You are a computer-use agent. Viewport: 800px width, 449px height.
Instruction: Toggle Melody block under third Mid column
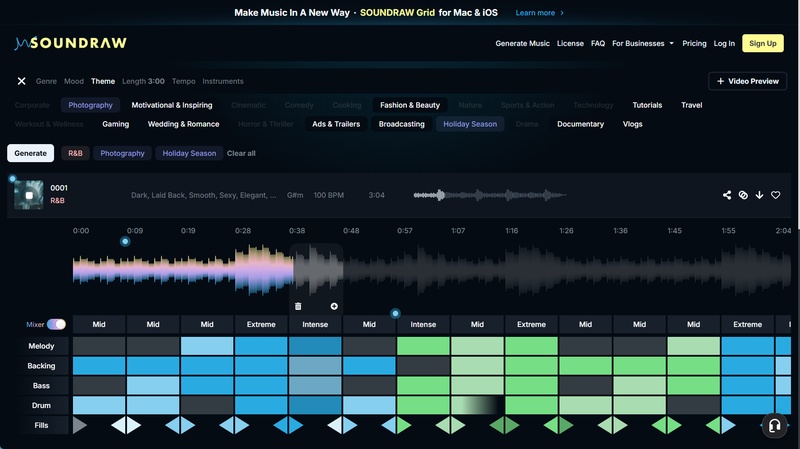[x=207, y=346]
